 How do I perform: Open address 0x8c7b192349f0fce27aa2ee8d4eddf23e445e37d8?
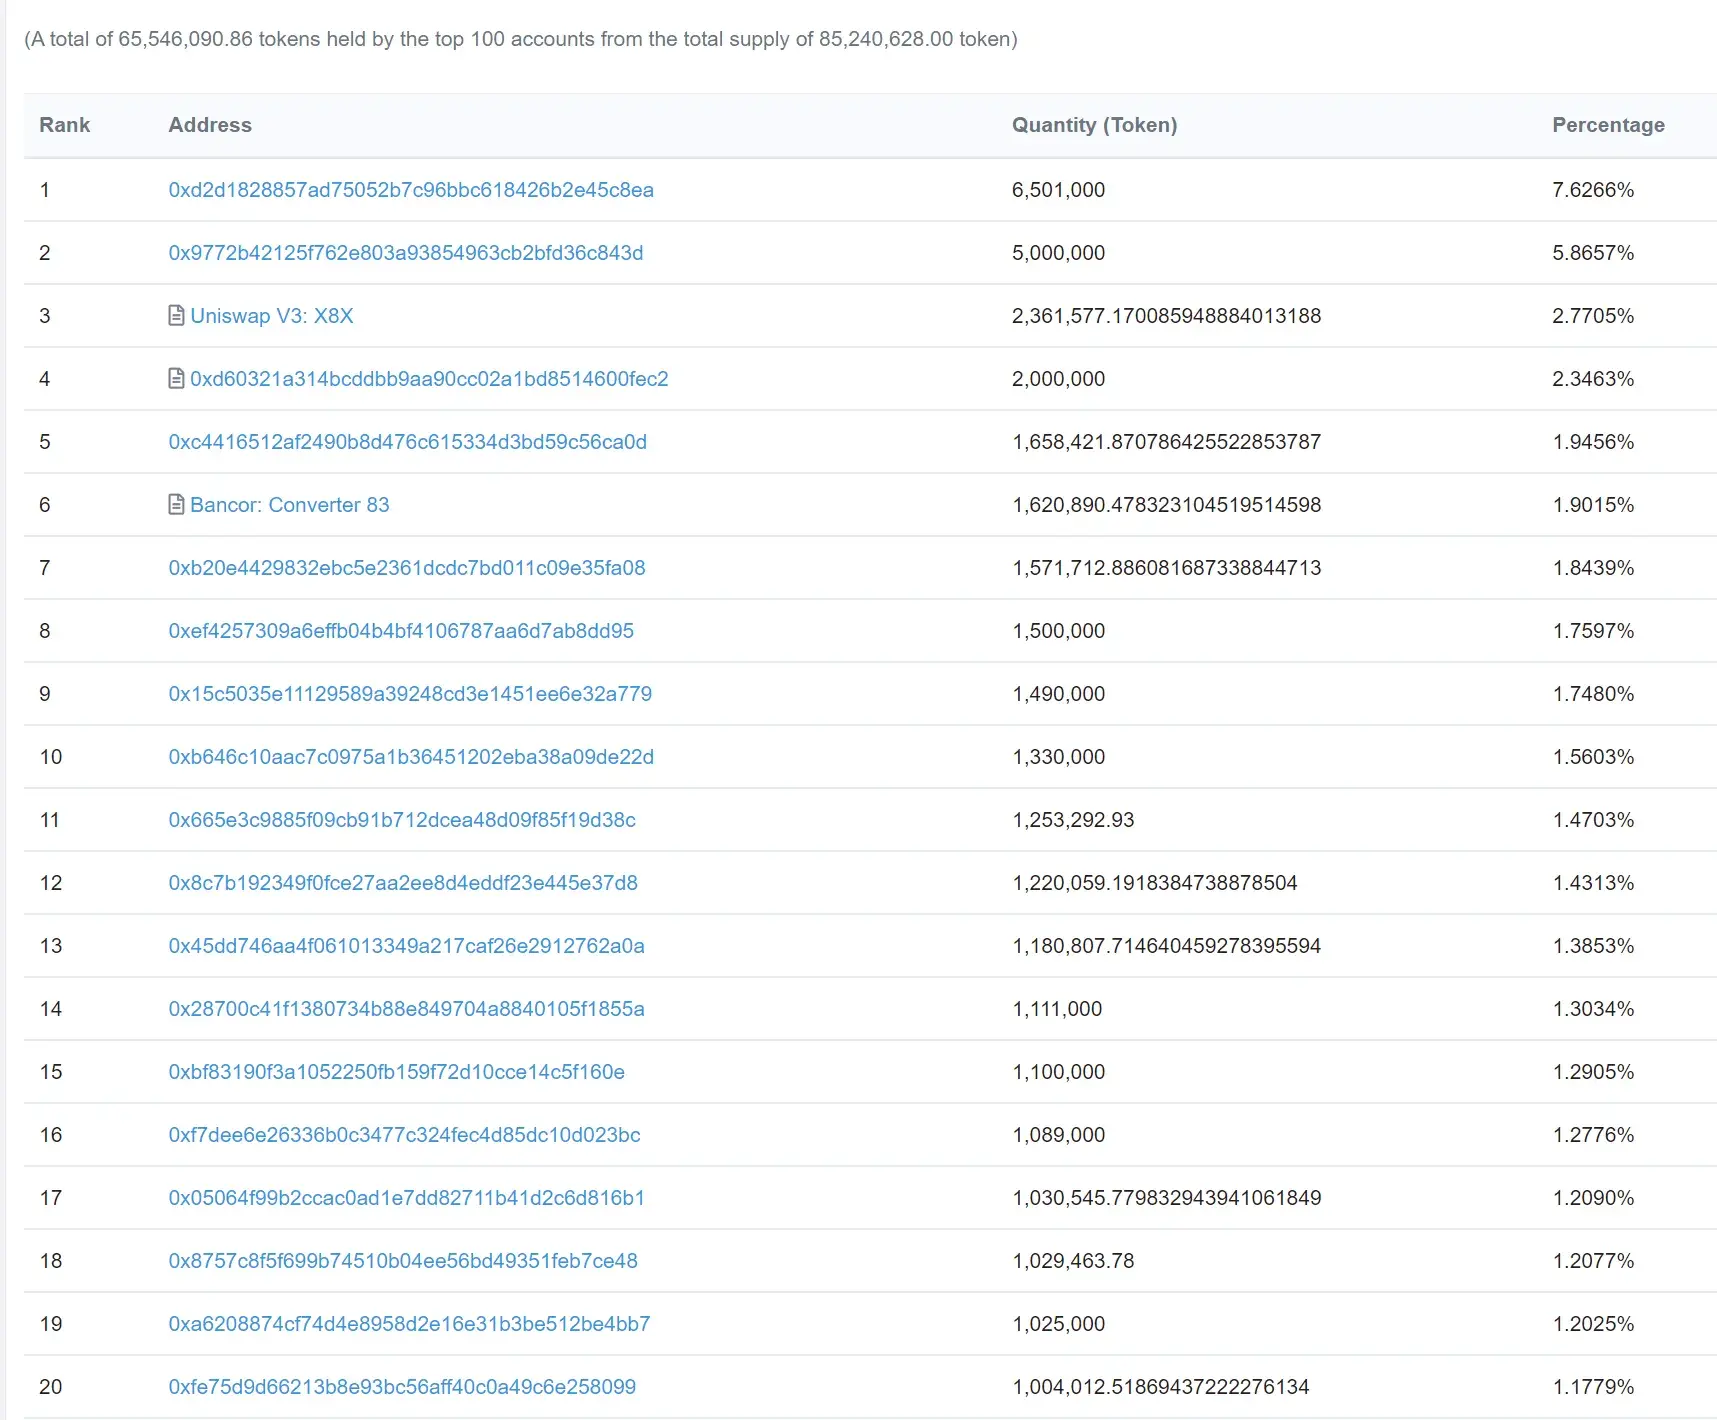(403, 883)
